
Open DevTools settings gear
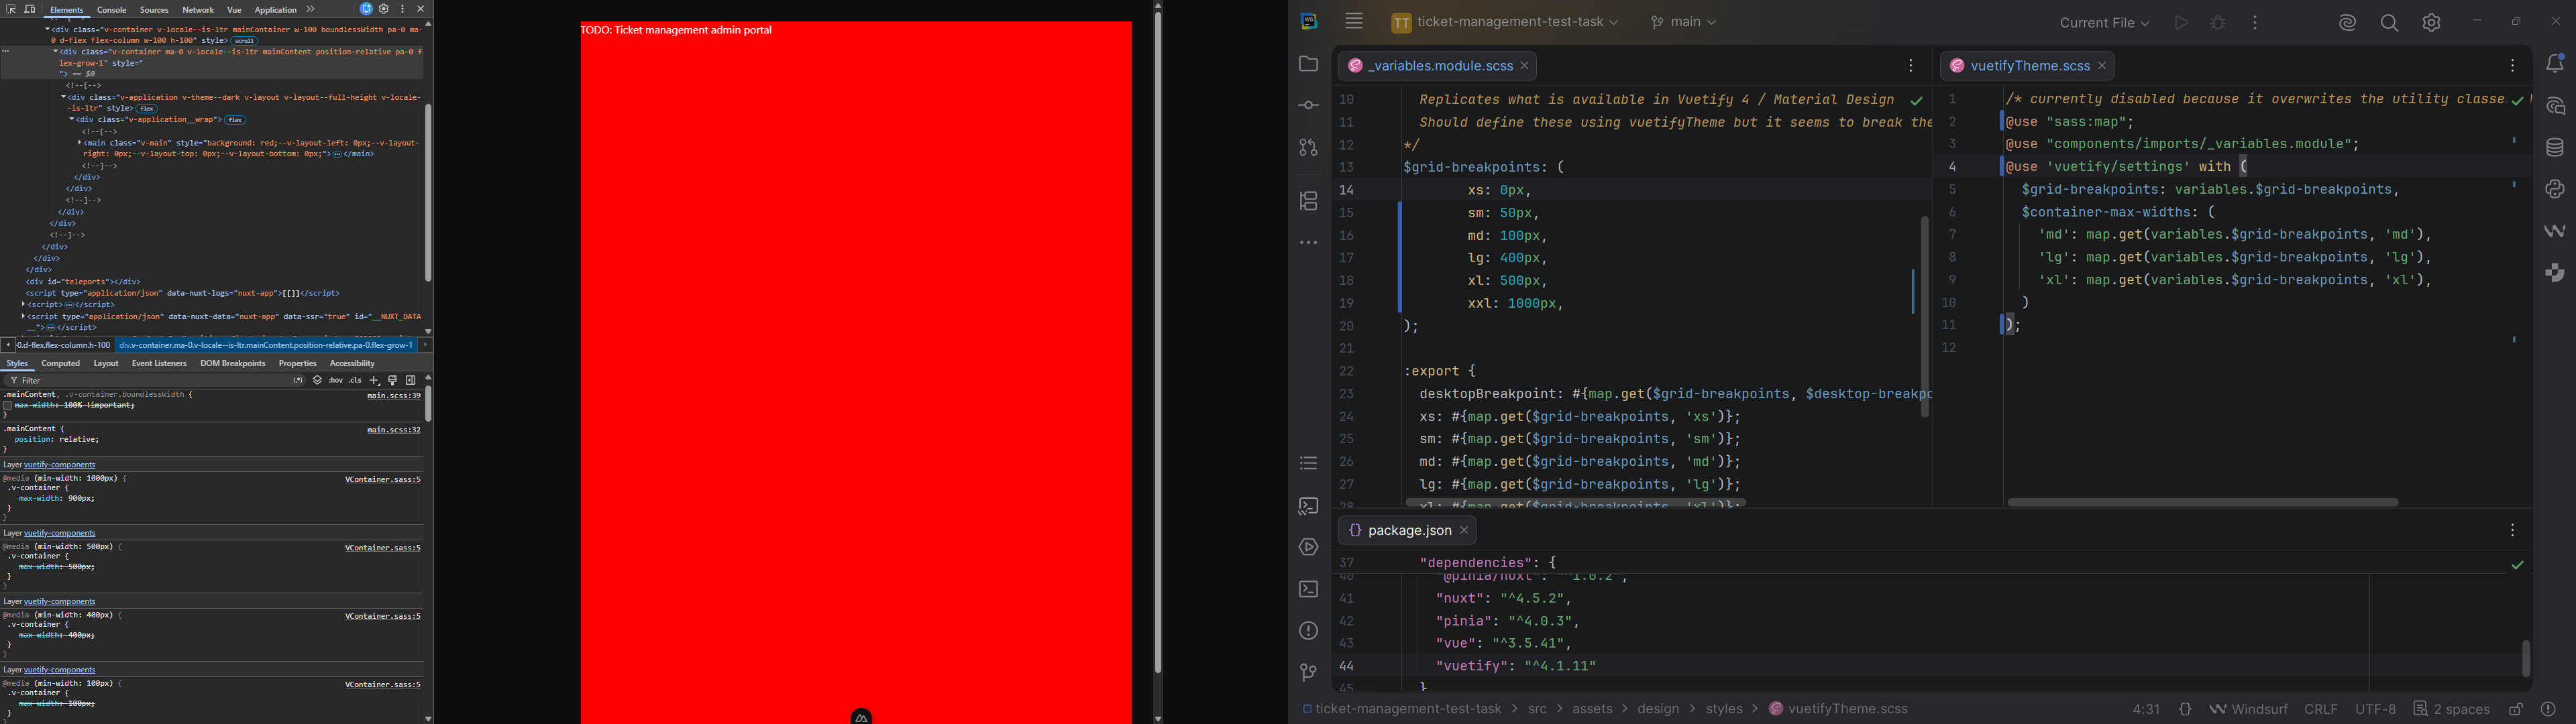tap(384, 9)
